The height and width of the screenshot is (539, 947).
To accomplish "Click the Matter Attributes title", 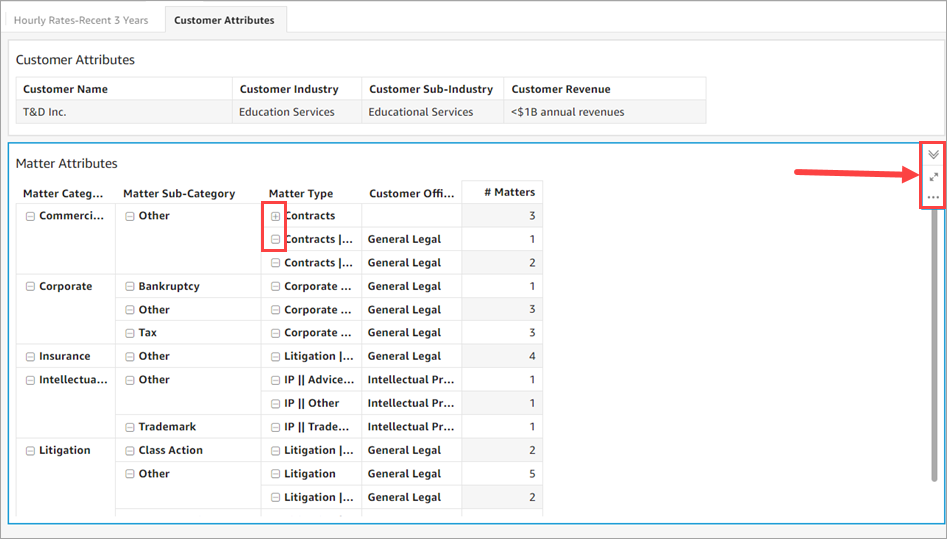I will coord(66,163).
